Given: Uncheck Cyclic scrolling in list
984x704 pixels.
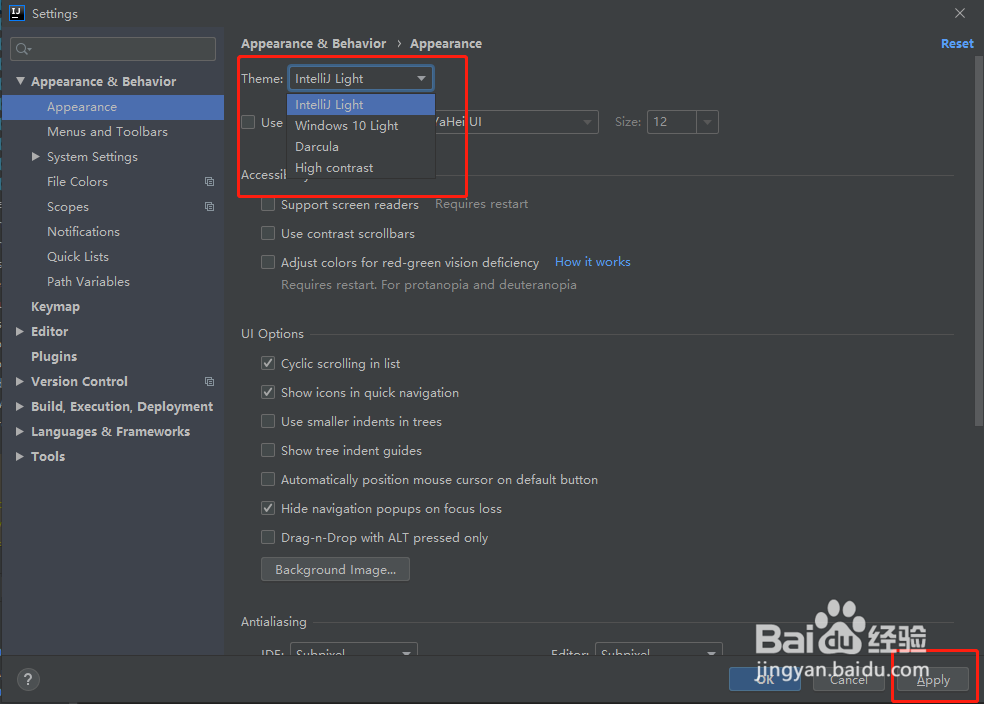Looking at the screenshot, I should click(268, 363).
